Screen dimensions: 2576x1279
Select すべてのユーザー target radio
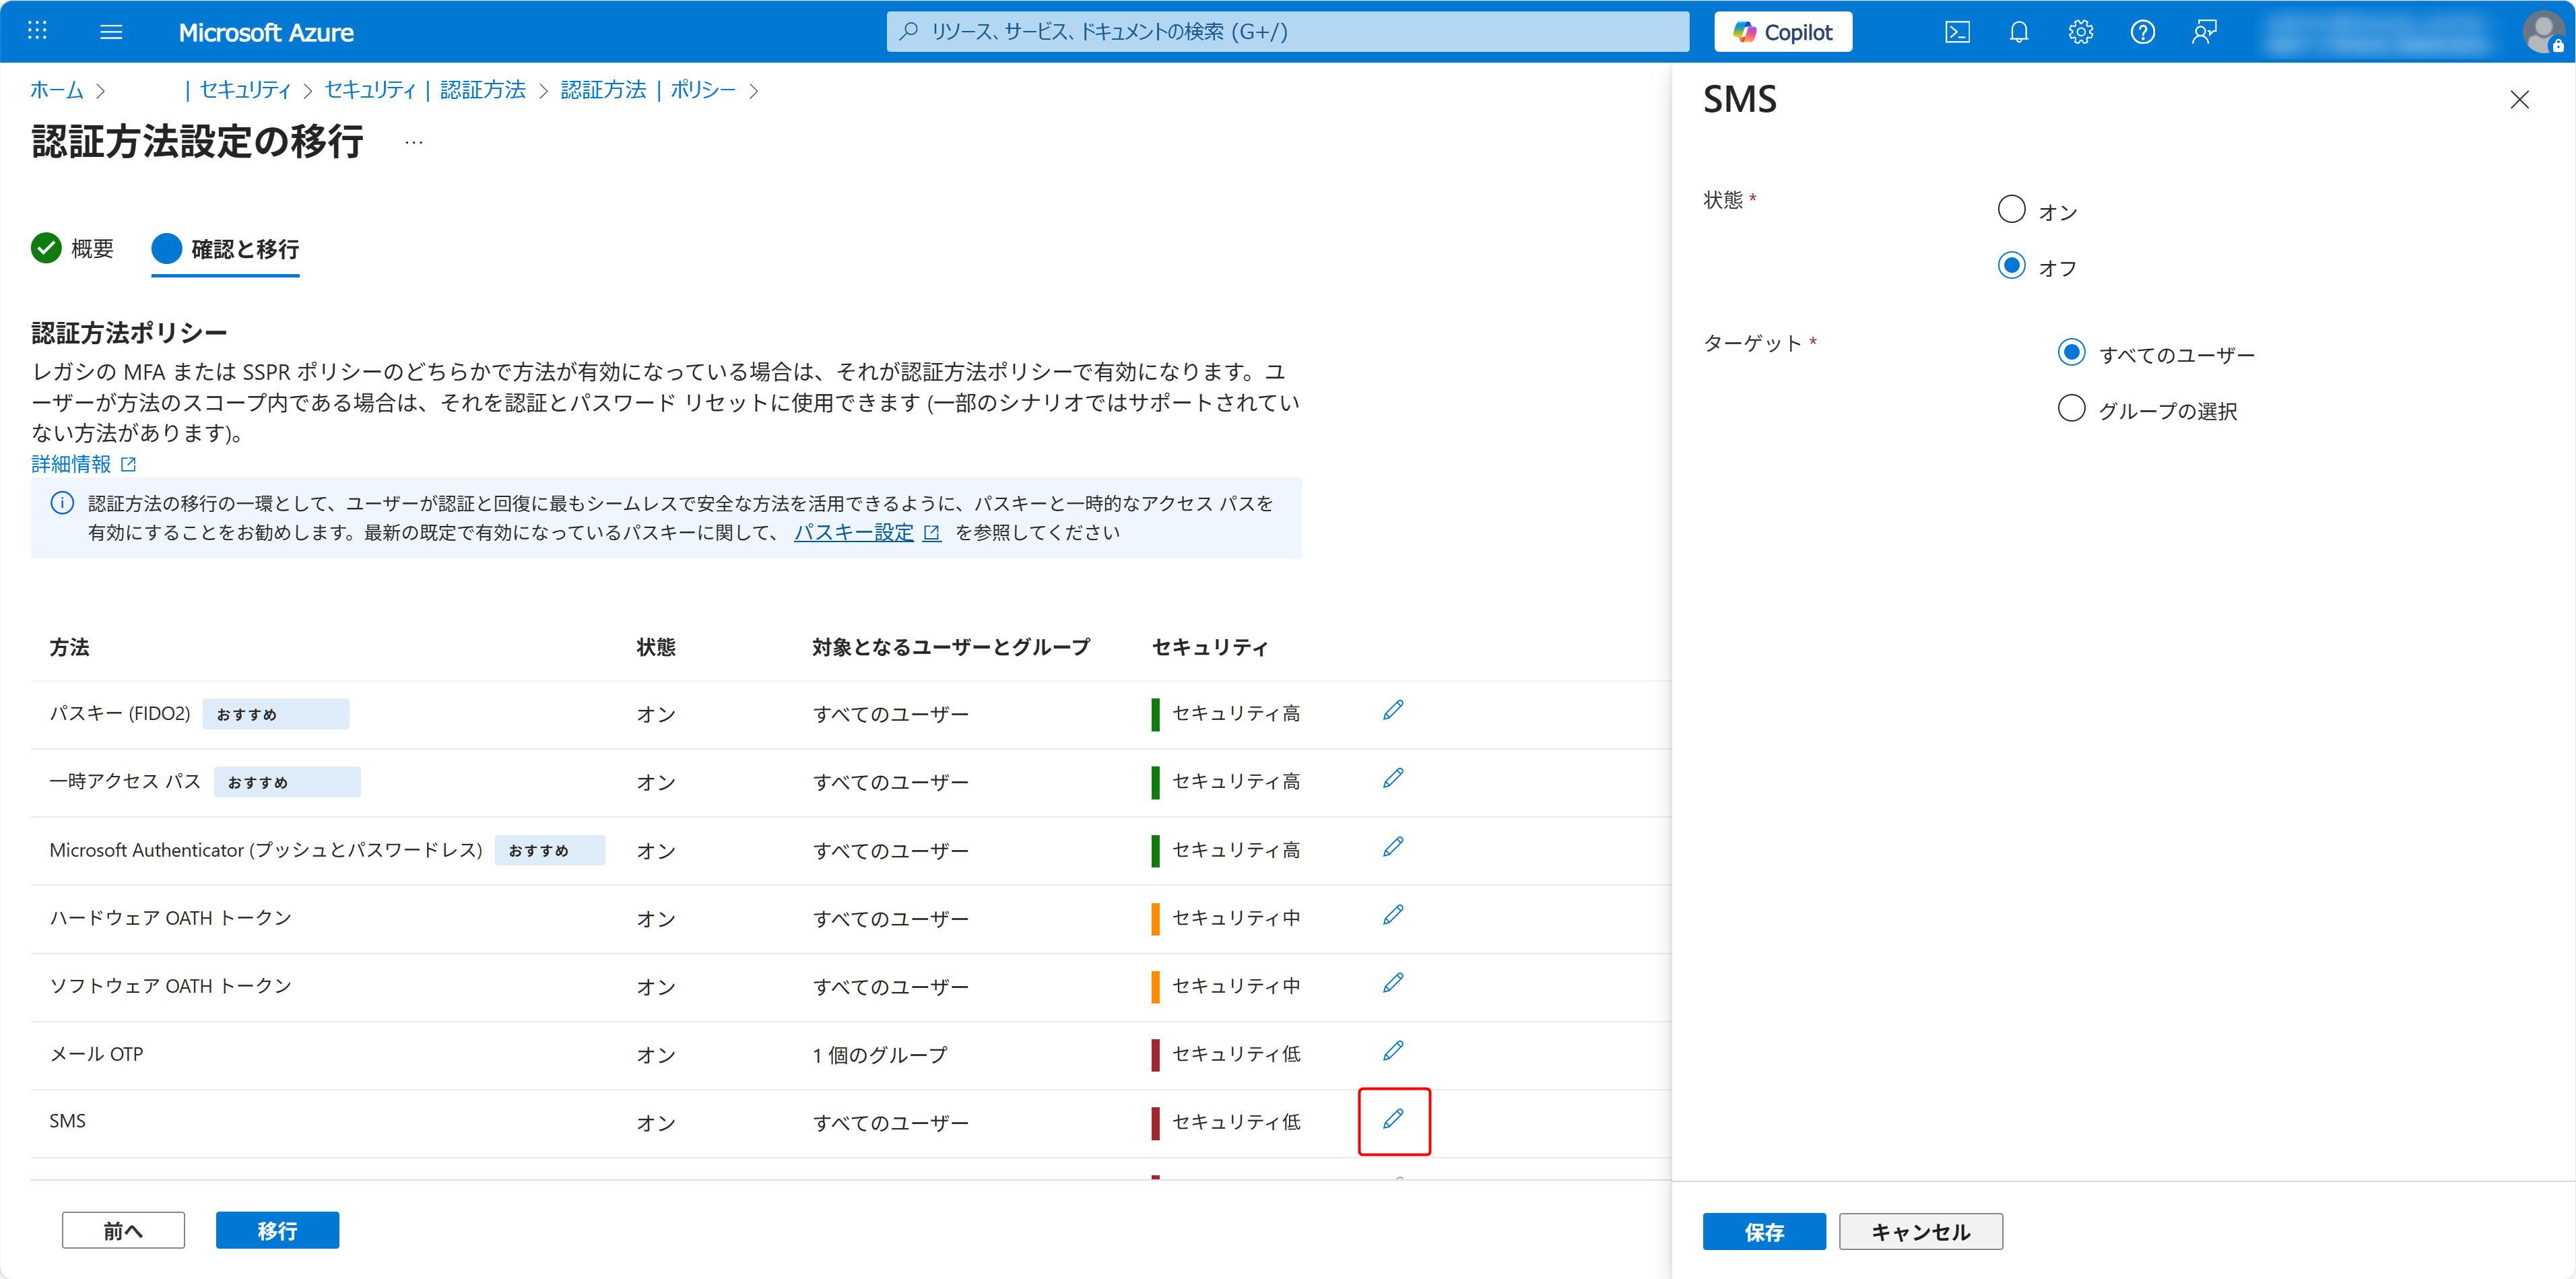tap(2071, 352)
